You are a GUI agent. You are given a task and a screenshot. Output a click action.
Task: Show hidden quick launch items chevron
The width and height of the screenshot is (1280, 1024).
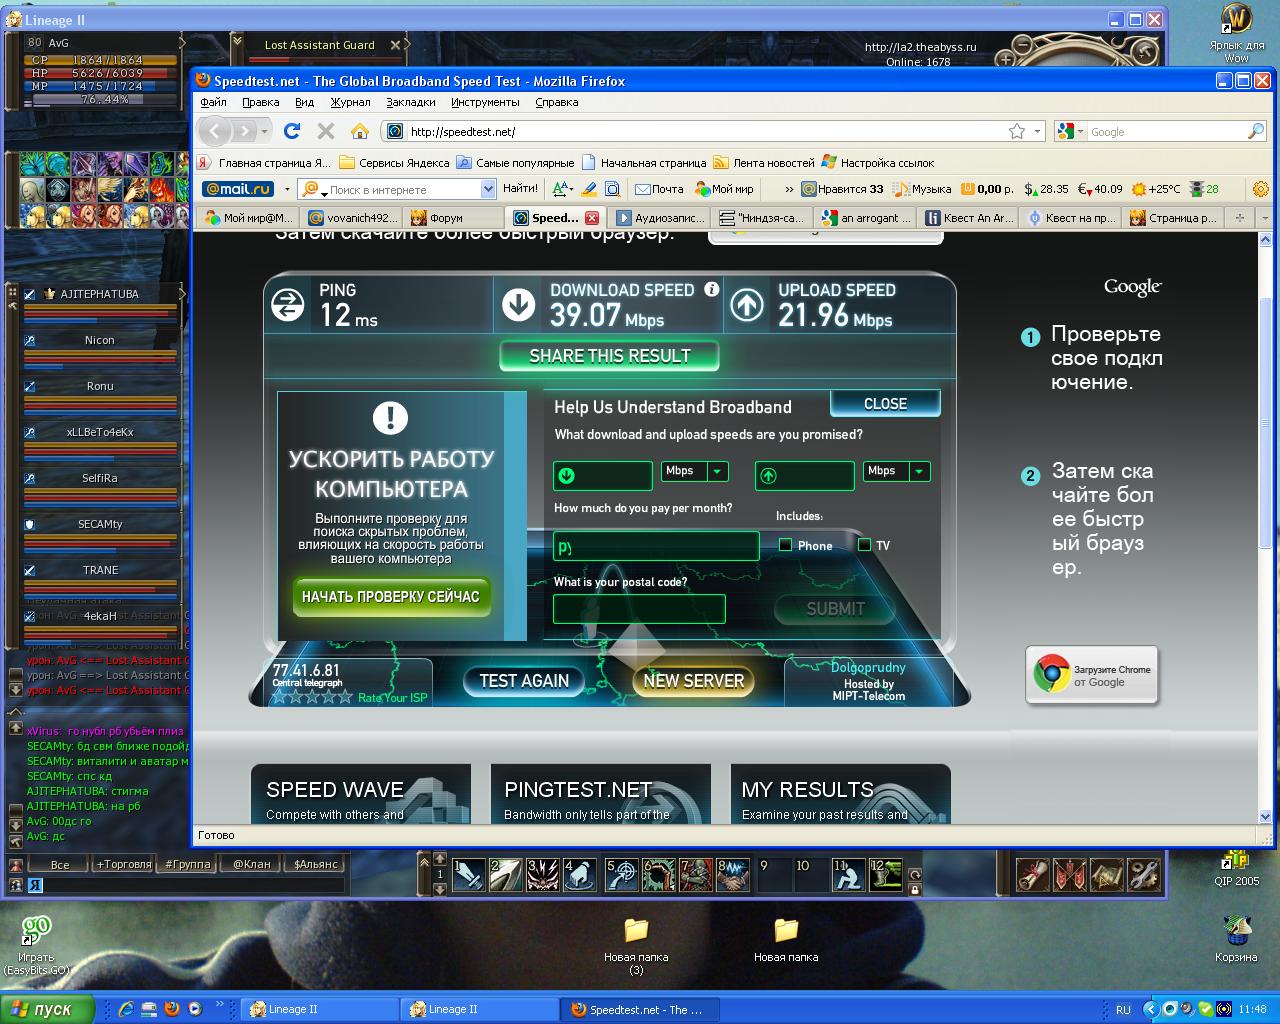click(220, 1005)
